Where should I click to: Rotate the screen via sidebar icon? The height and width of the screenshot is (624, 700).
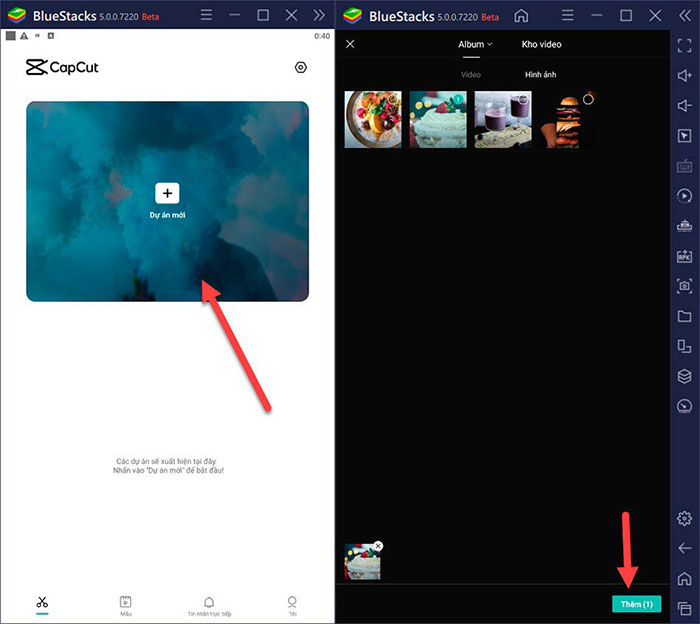(684, 346)
